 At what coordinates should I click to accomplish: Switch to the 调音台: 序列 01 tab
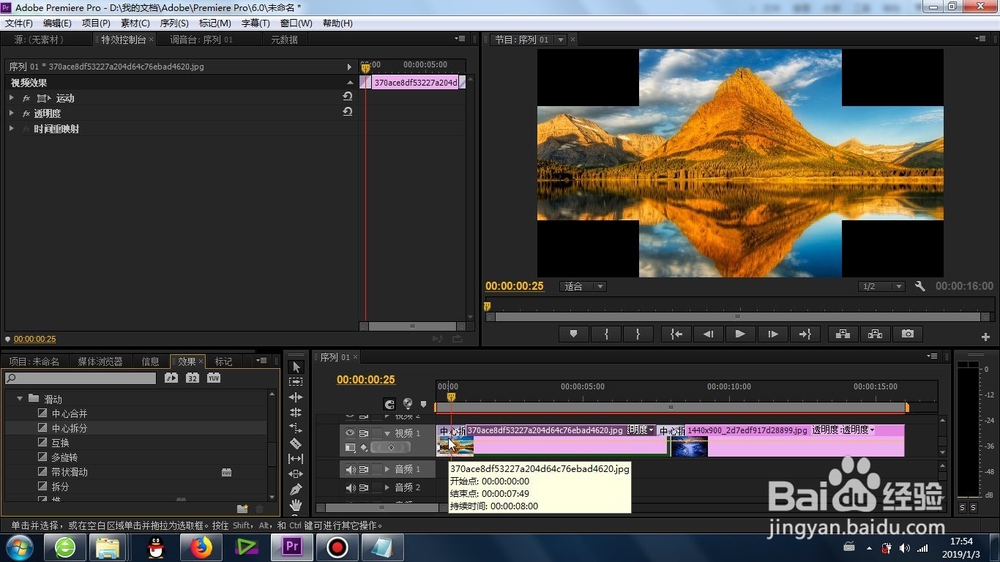pos(201,40)
